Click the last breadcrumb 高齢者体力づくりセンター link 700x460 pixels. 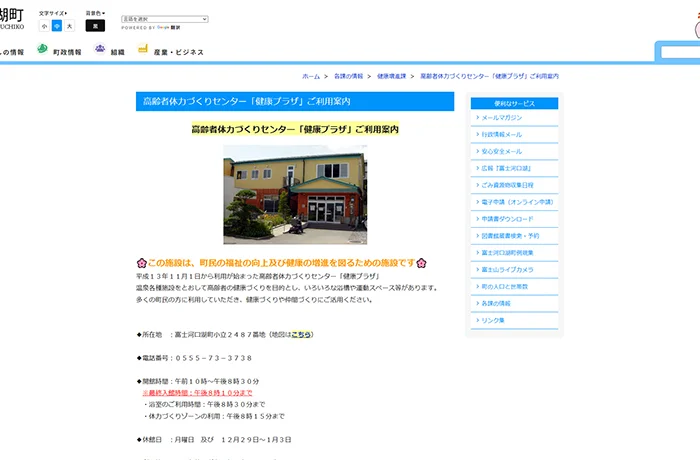click(x=489, y=76)
